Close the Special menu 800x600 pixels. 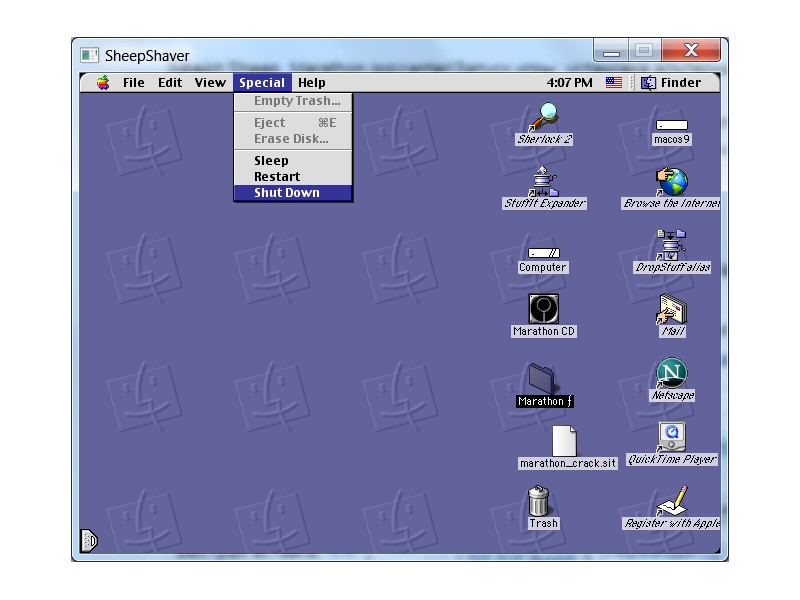click(262, 83)
